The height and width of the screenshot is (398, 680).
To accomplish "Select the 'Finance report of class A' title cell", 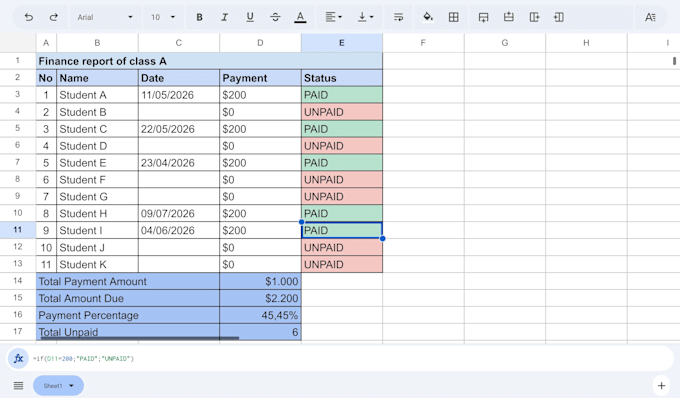I will tap(209, 61).
